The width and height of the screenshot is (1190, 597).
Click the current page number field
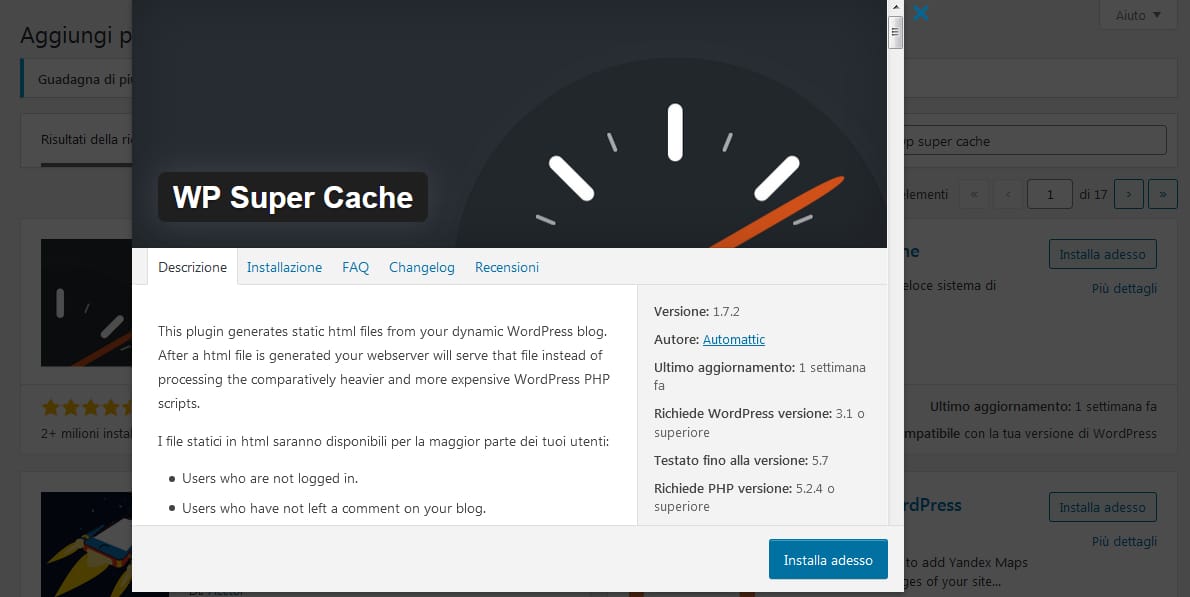pyautogui.click(x=1050, y=194)
